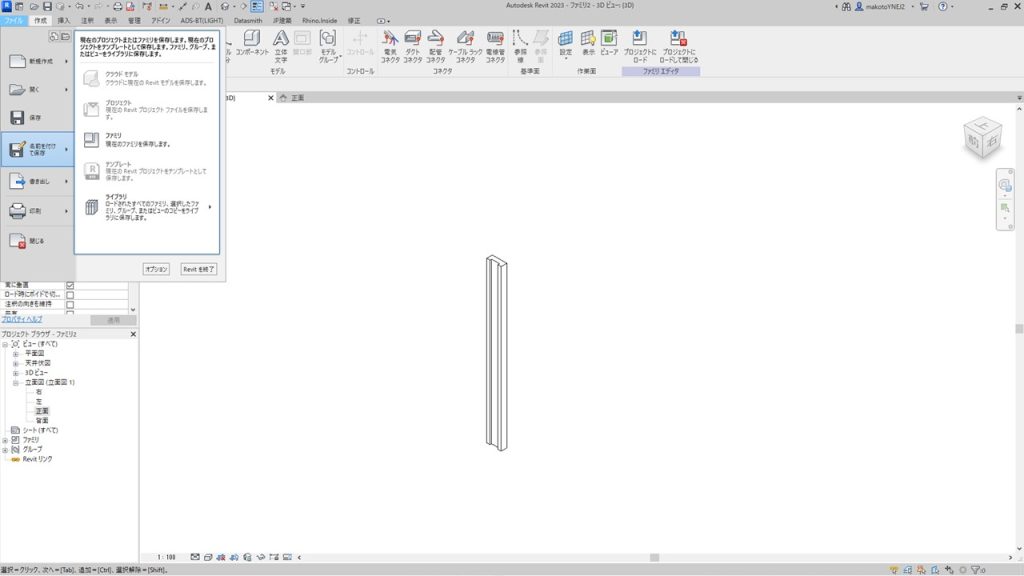Expand the 平面図 (Floor Plans) node

[x=16, y=354]
